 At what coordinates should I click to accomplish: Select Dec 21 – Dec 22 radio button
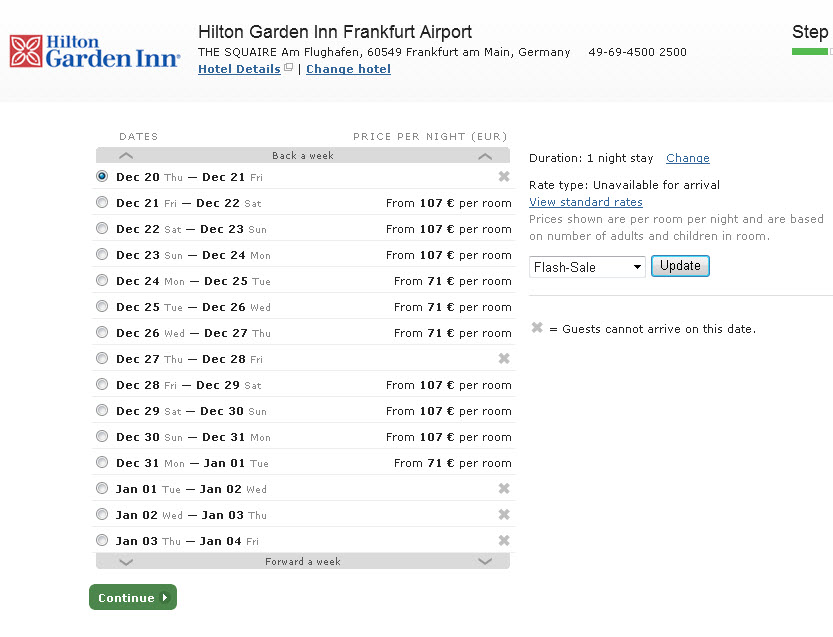(102, 202)
